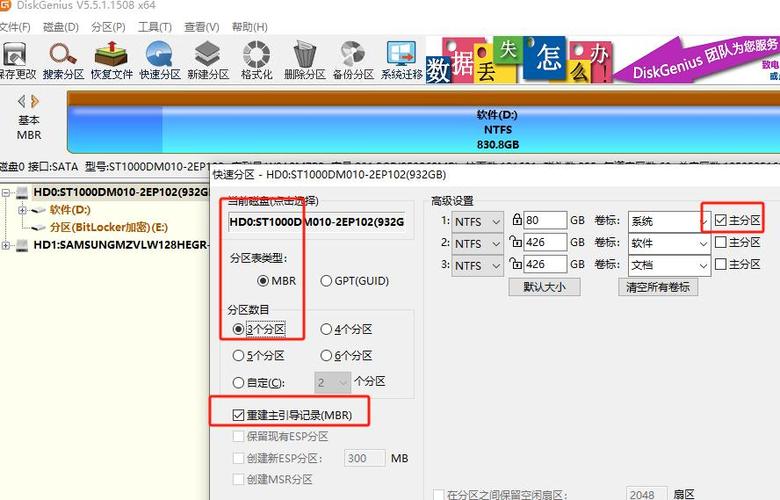This screenshot has height=500, width=780.
Task: Open the Partition (分区) menu
Action: click(x=108, y=27)
